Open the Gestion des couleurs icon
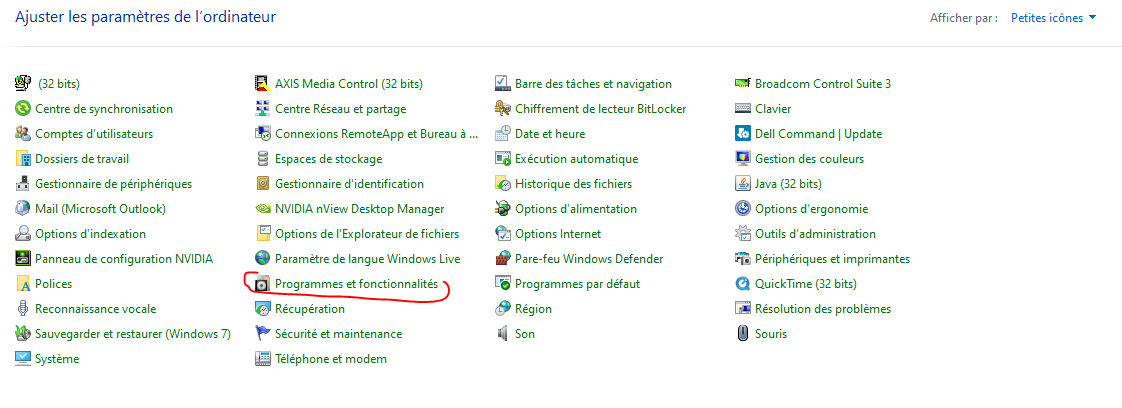The image size is (1122, 408). [742, 159]
